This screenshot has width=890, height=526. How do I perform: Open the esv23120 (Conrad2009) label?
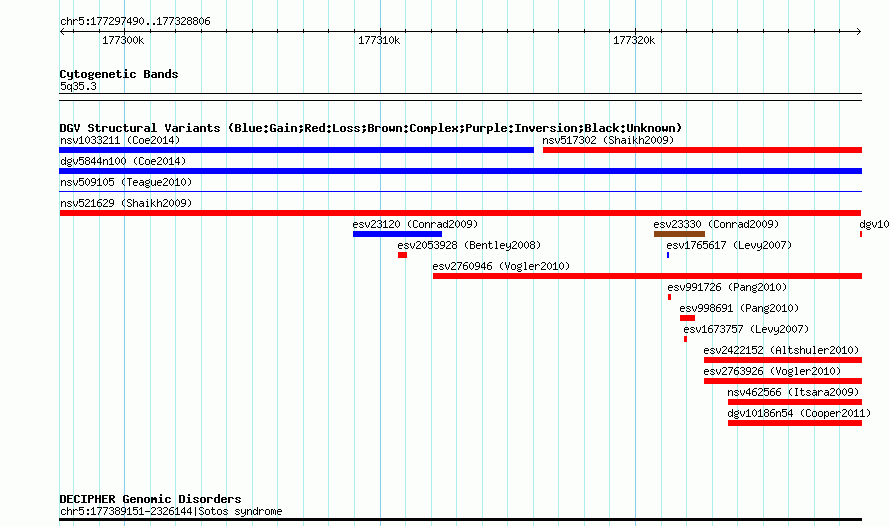tap(415, 224)
